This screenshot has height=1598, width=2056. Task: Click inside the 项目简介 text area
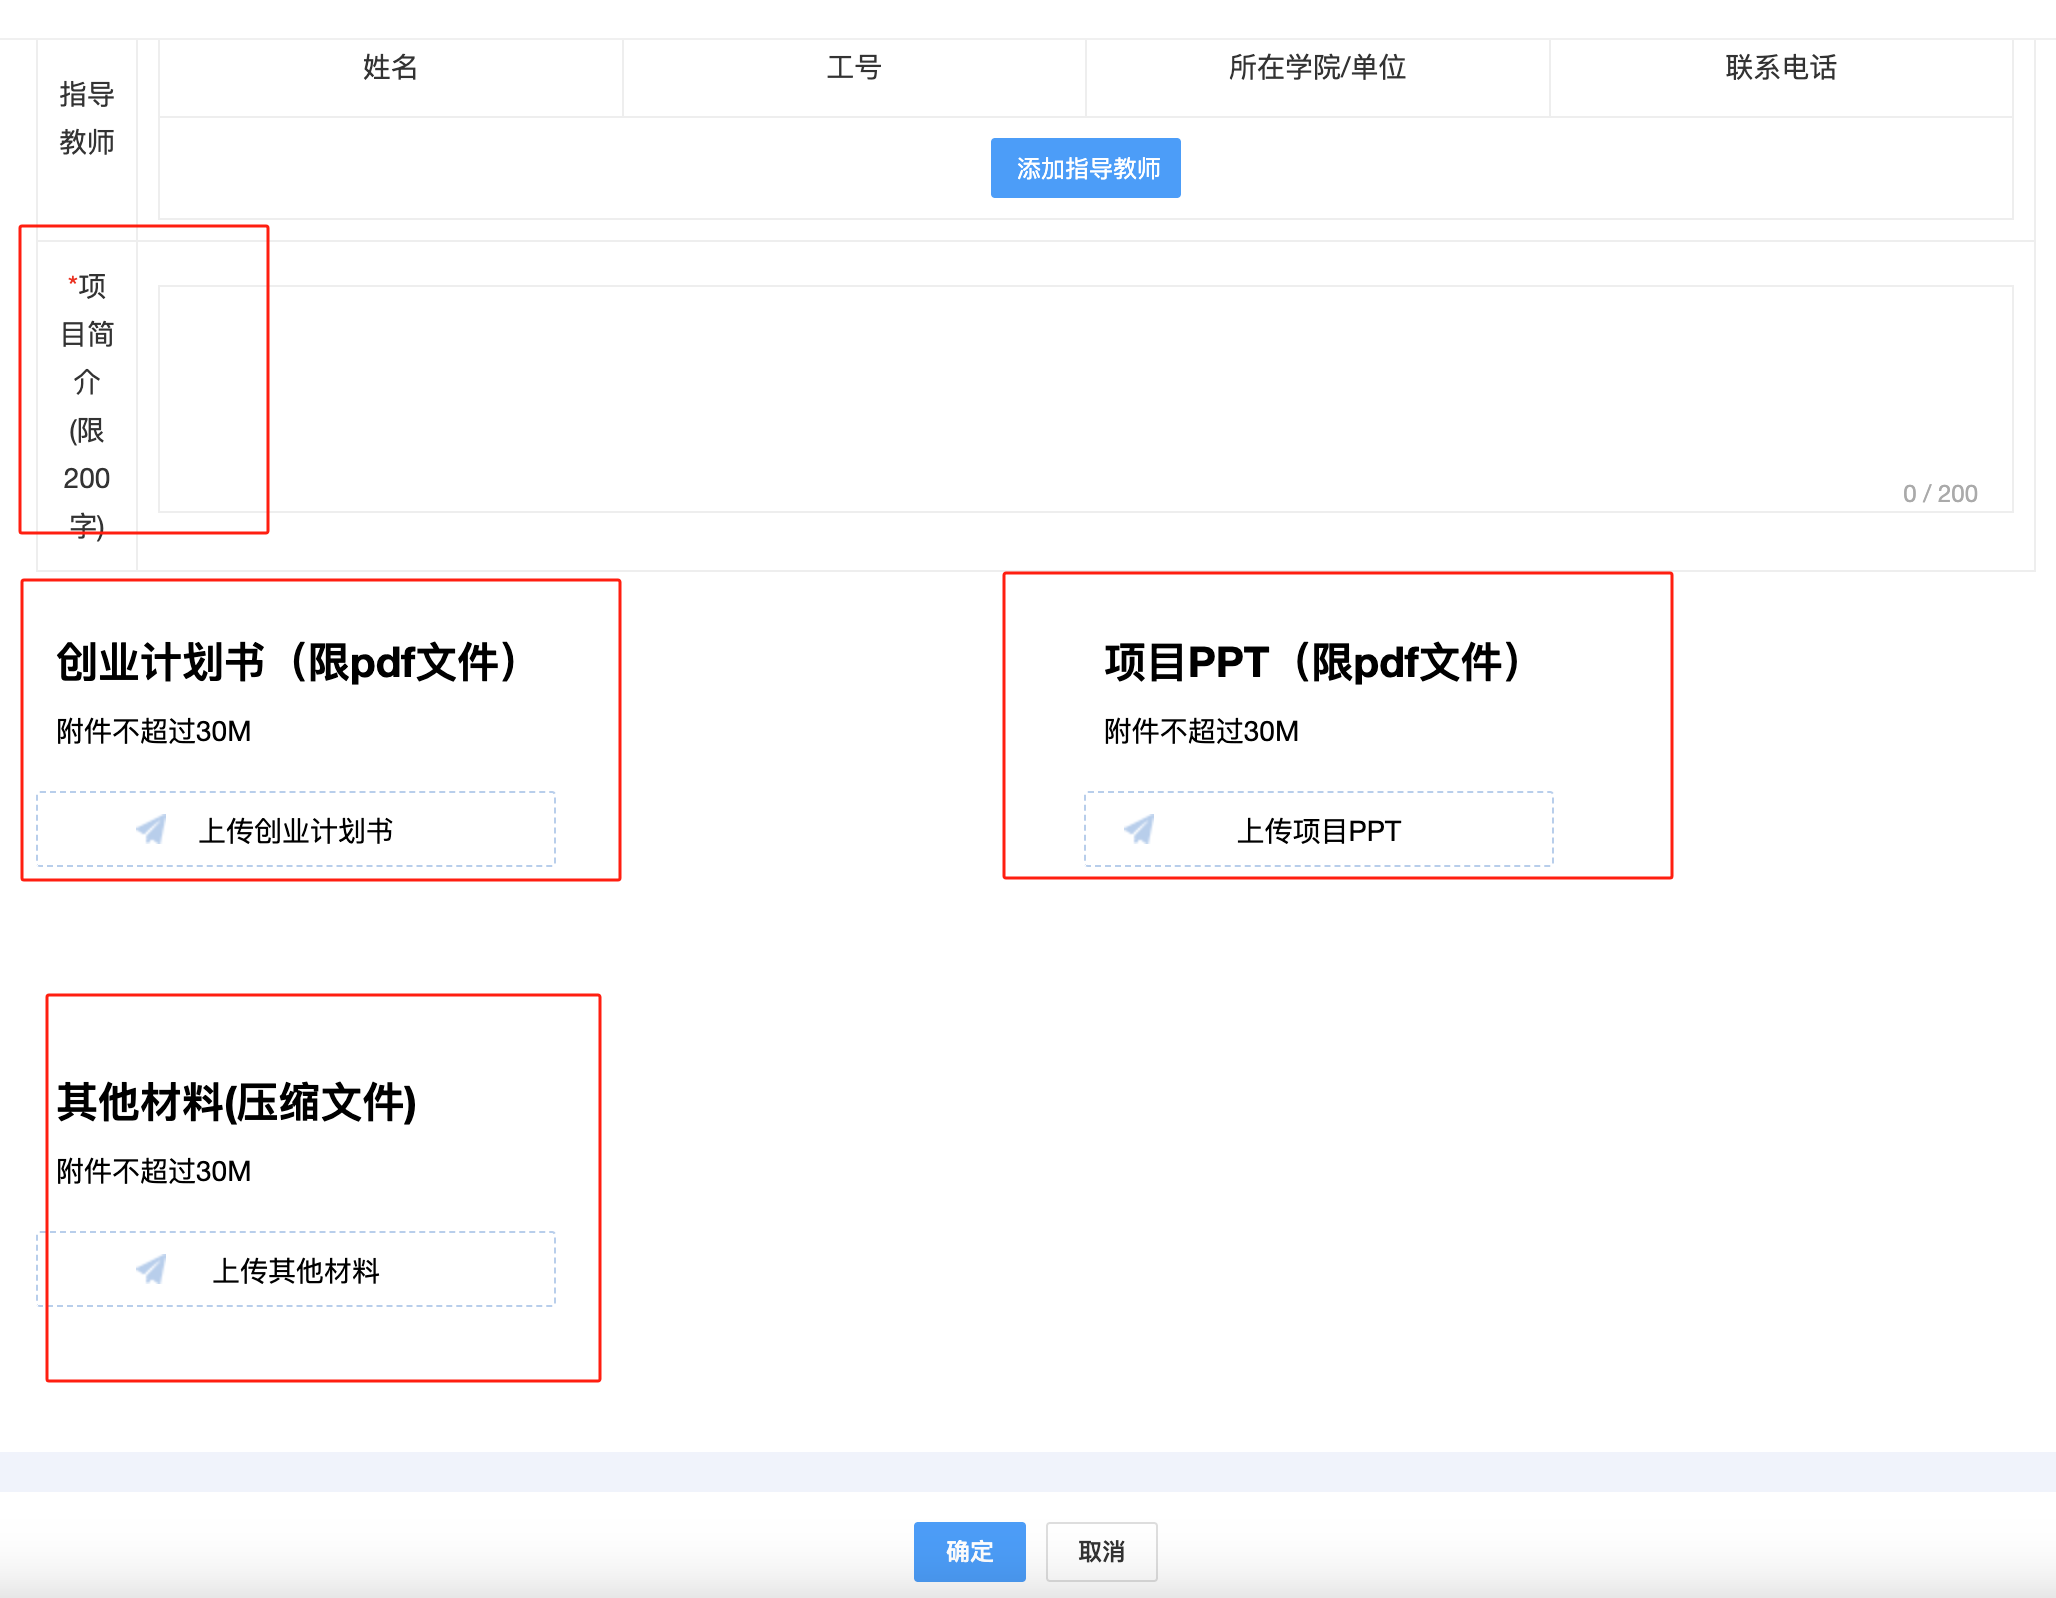pyautogui.click(x=1084, y=398)
